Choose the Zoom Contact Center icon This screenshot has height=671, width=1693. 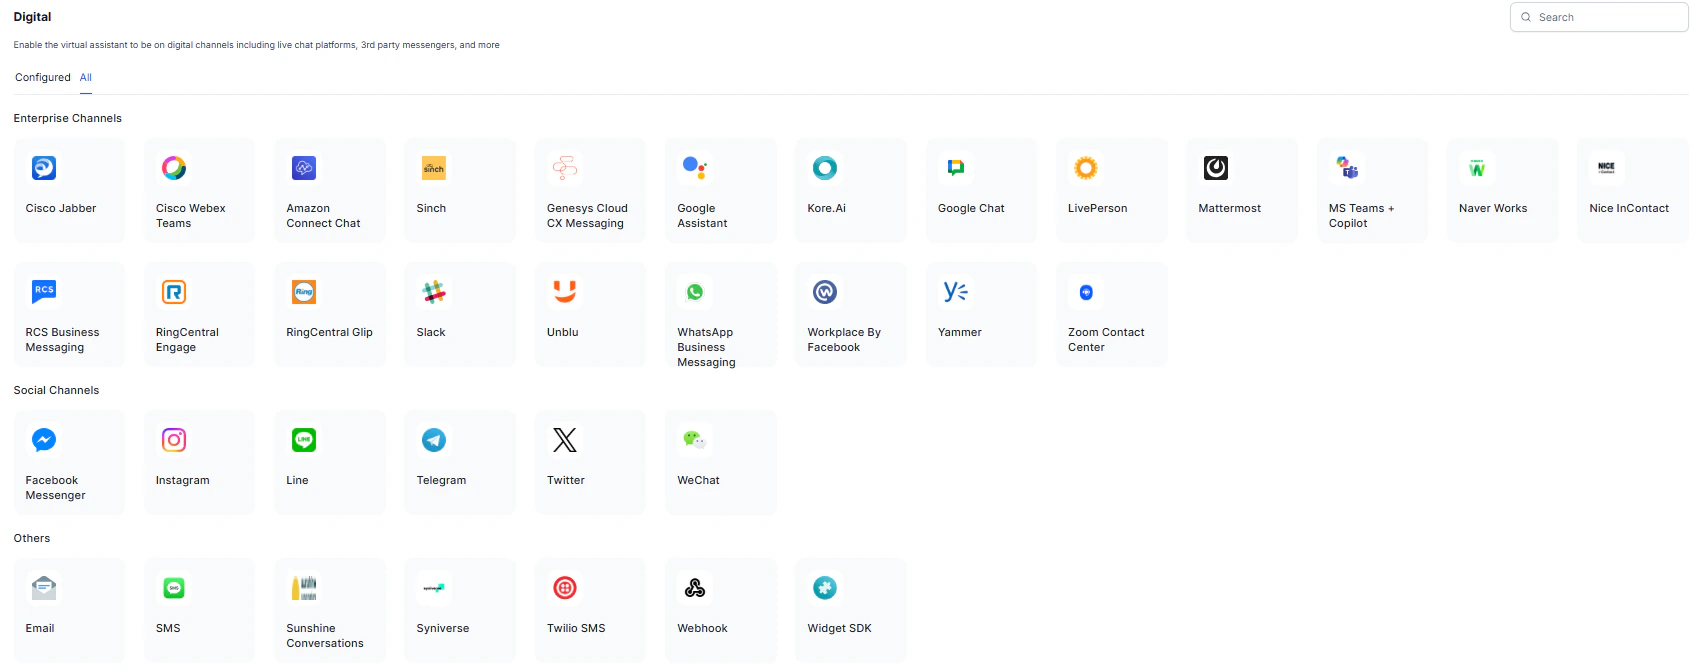[x=1086, y=292]
